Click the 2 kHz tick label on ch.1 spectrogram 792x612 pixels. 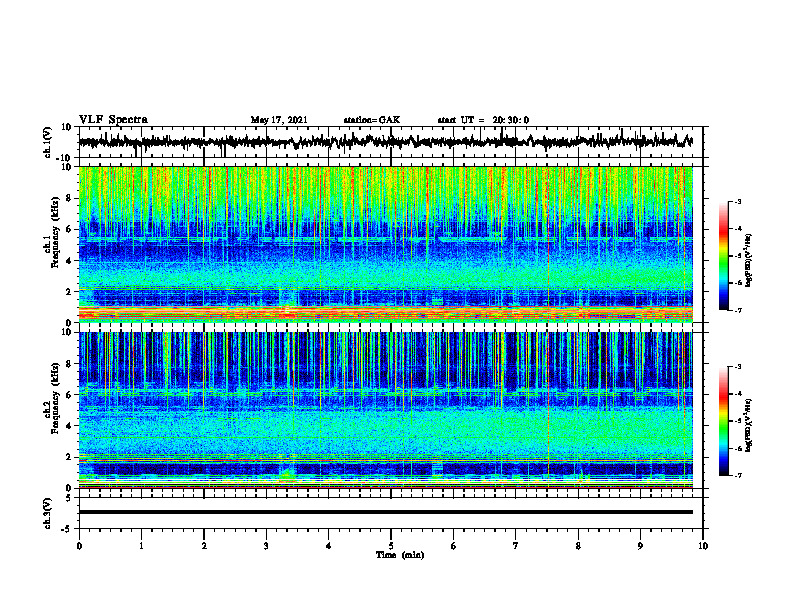(x=69, y=291)
